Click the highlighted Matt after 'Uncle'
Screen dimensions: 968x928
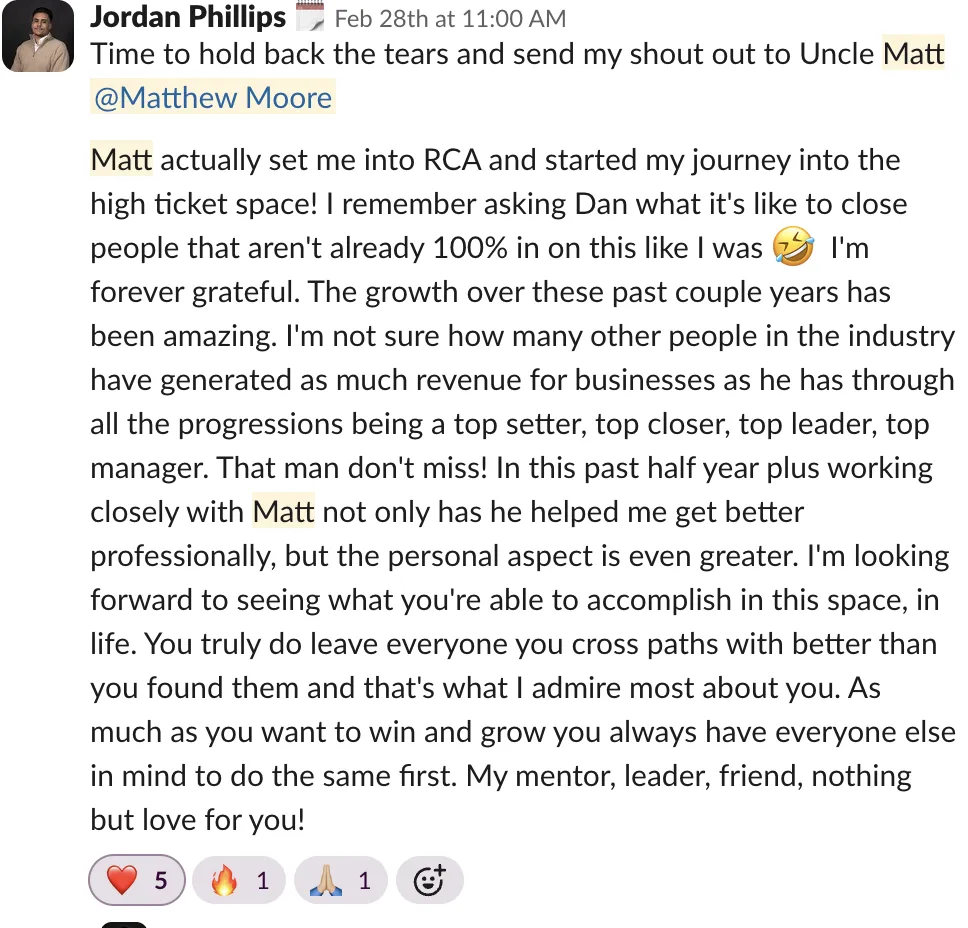tap(914, 54)
